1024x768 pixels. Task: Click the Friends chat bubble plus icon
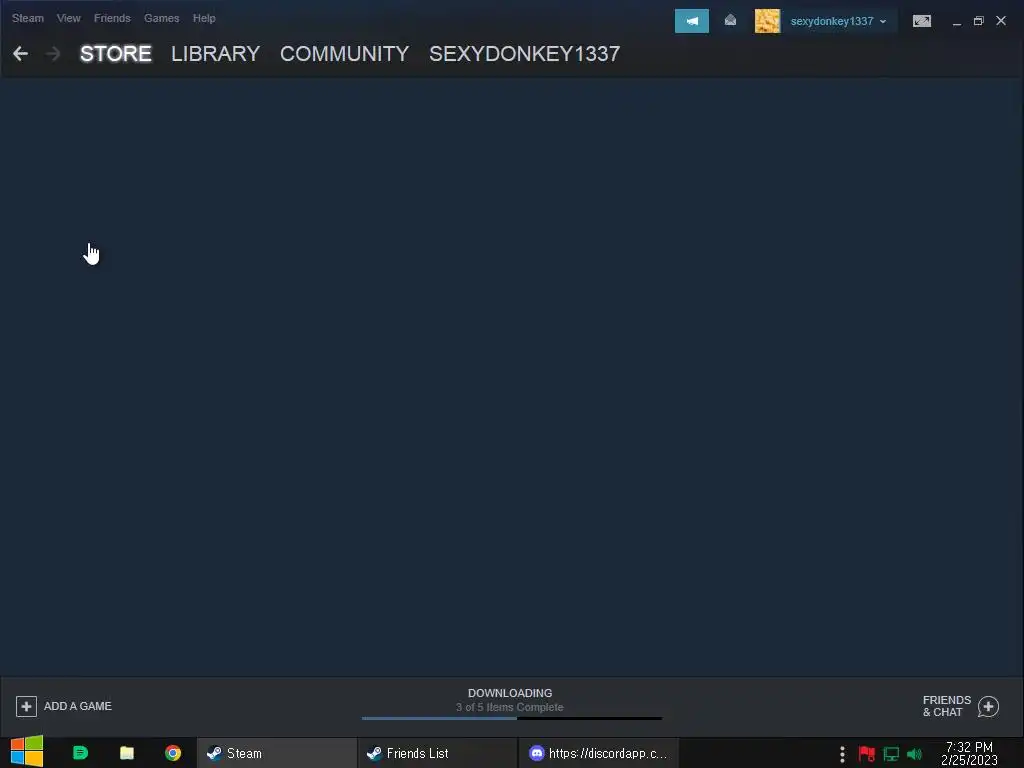click(x=988, y=707)
